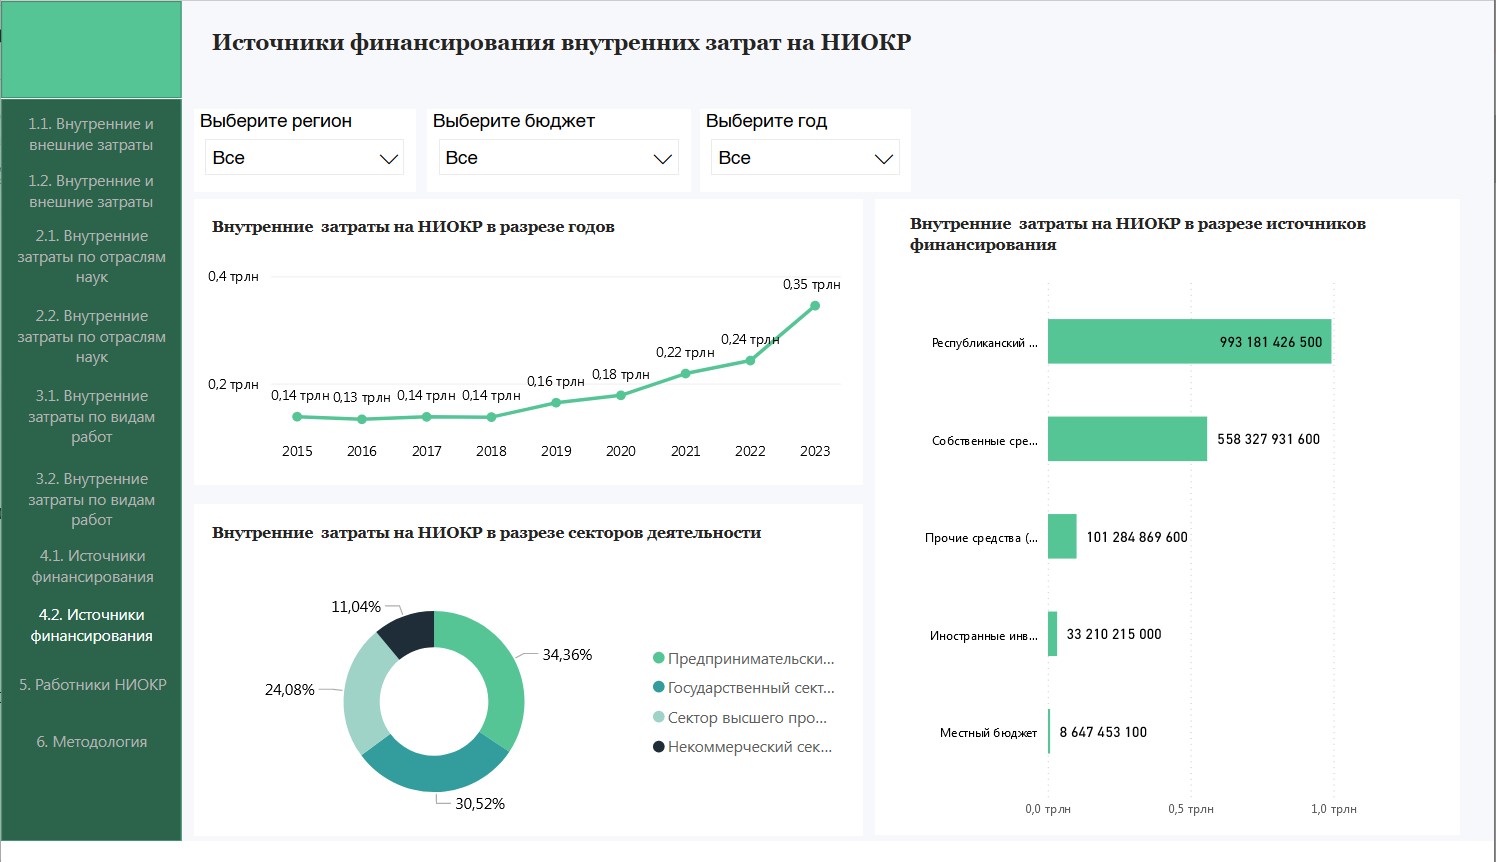Image resolution: width=1496 pixels, height=862 pixels.
Task: Select the Республиканский budget bar
Action: 1189,342
